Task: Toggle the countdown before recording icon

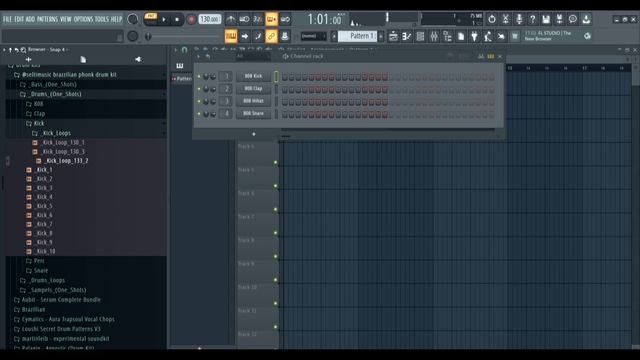Action: [258, 19]
